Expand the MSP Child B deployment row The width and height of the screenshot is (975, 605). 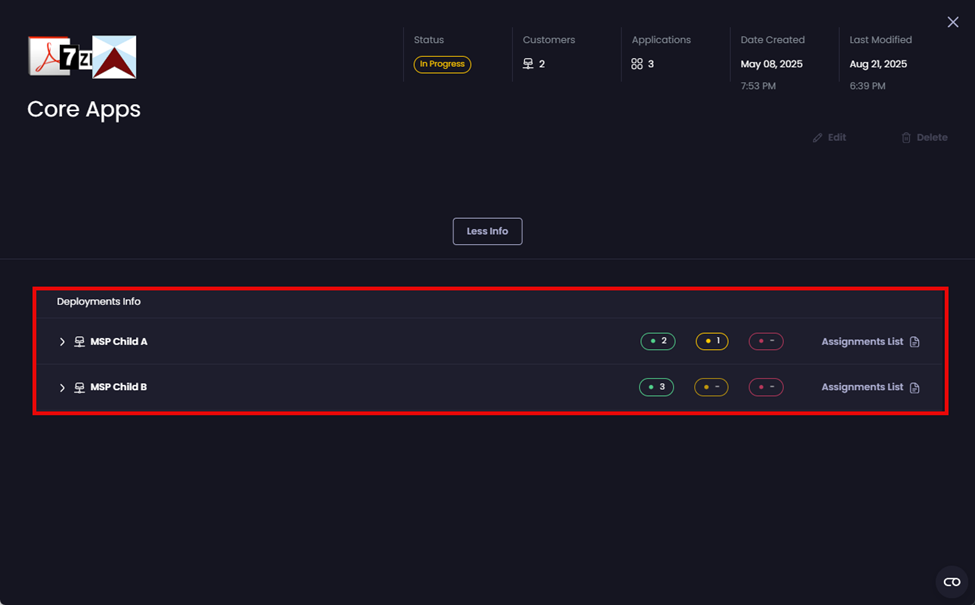click(62, 387)
